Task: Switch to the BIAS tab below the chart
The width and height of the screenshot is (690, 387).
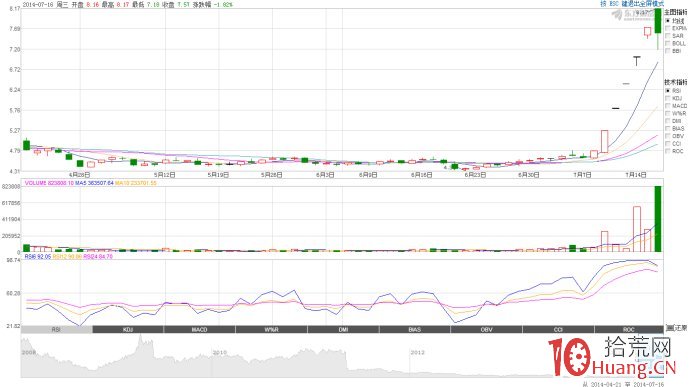Action: 415,329
